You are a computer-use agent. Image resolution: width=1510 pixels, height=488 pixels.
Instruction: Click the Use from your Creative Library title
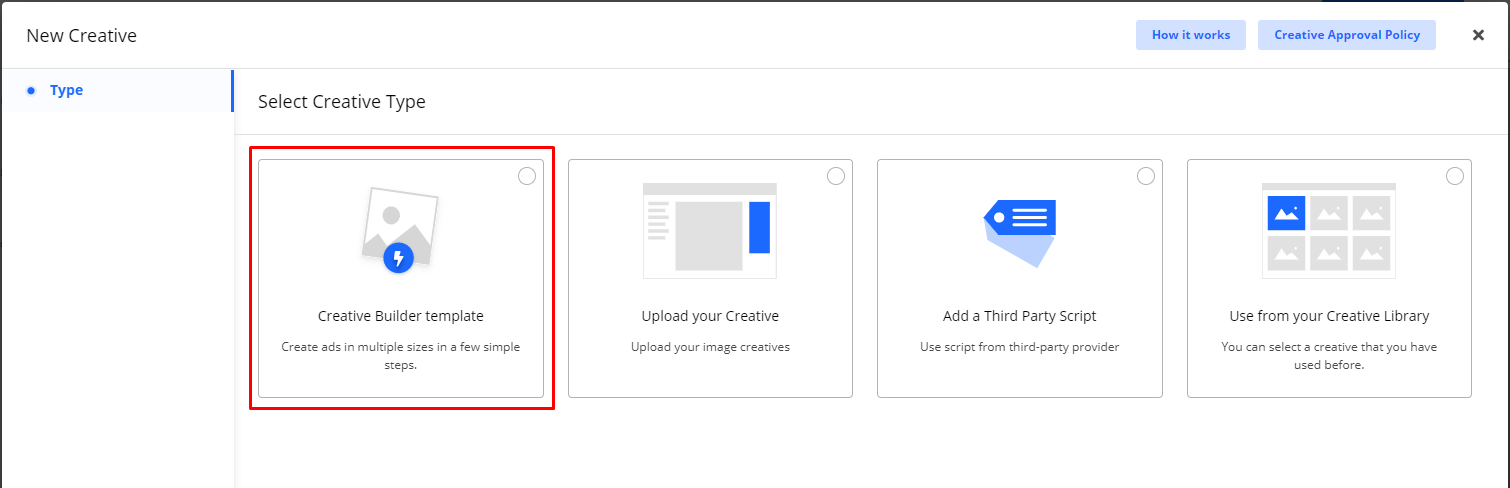pyautogui.click(x=1329, y=316)
